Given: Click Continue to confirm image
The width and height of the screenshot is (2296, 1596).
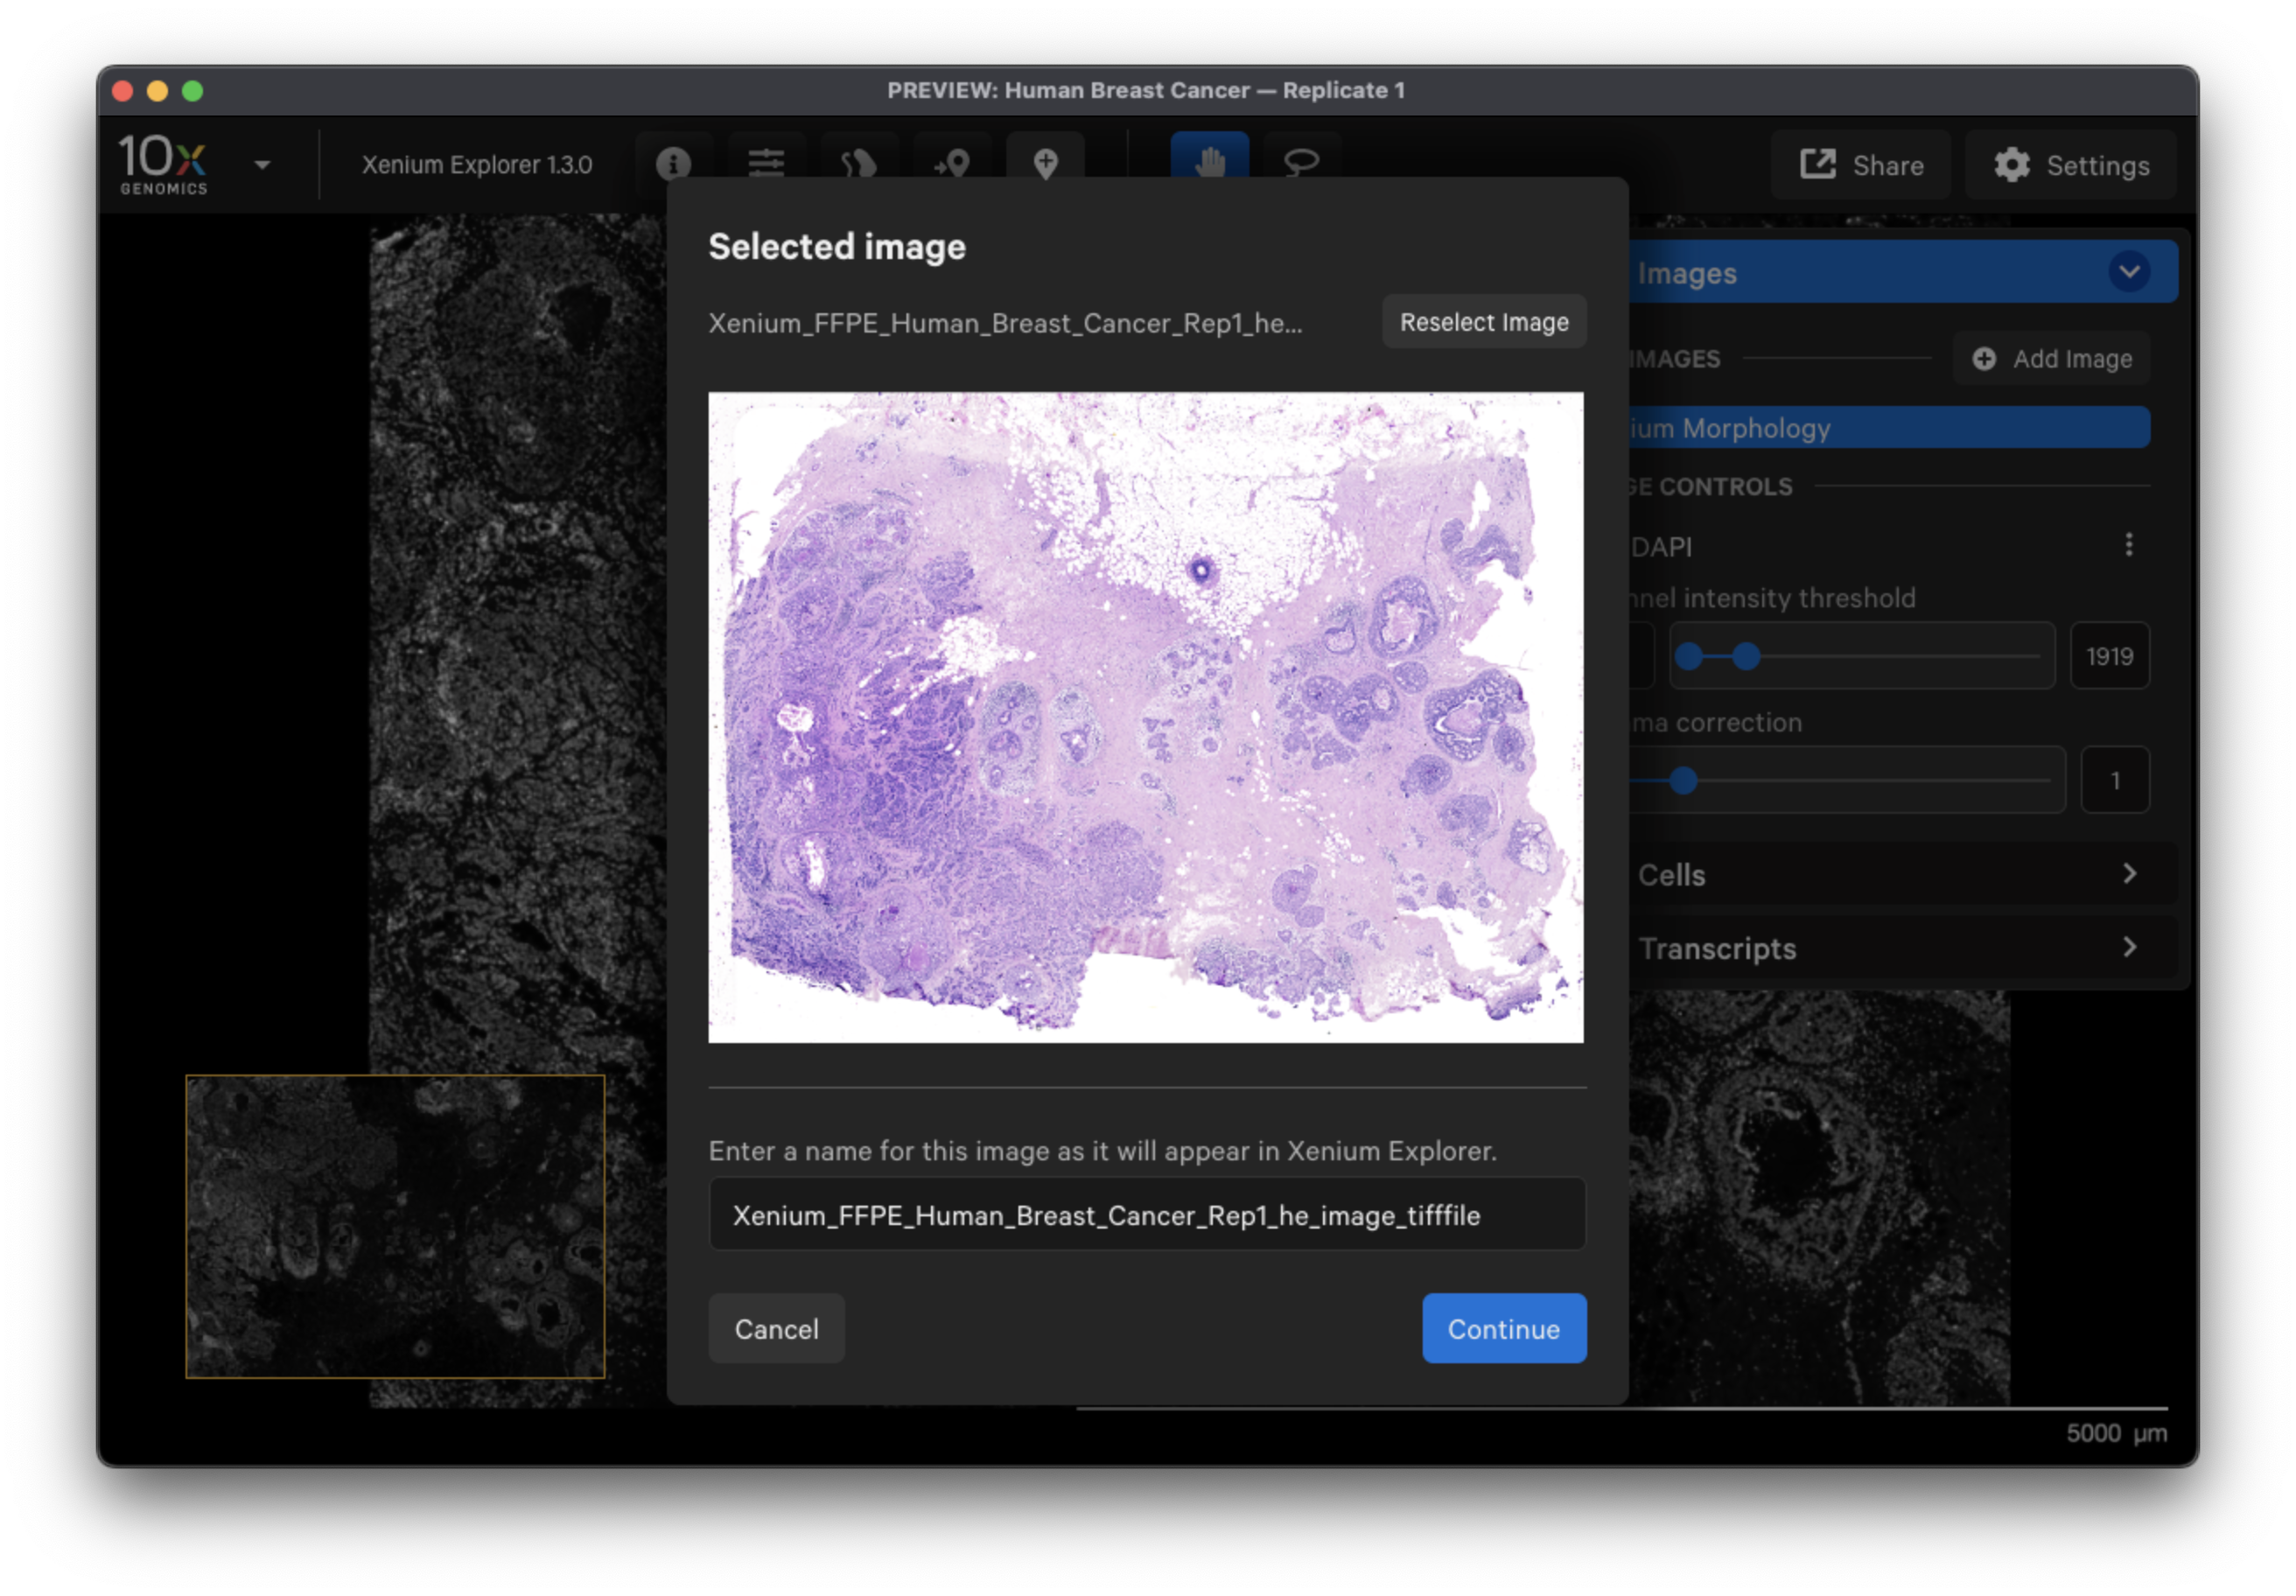Looking at the screenshot, I should click(1504, 1329).
